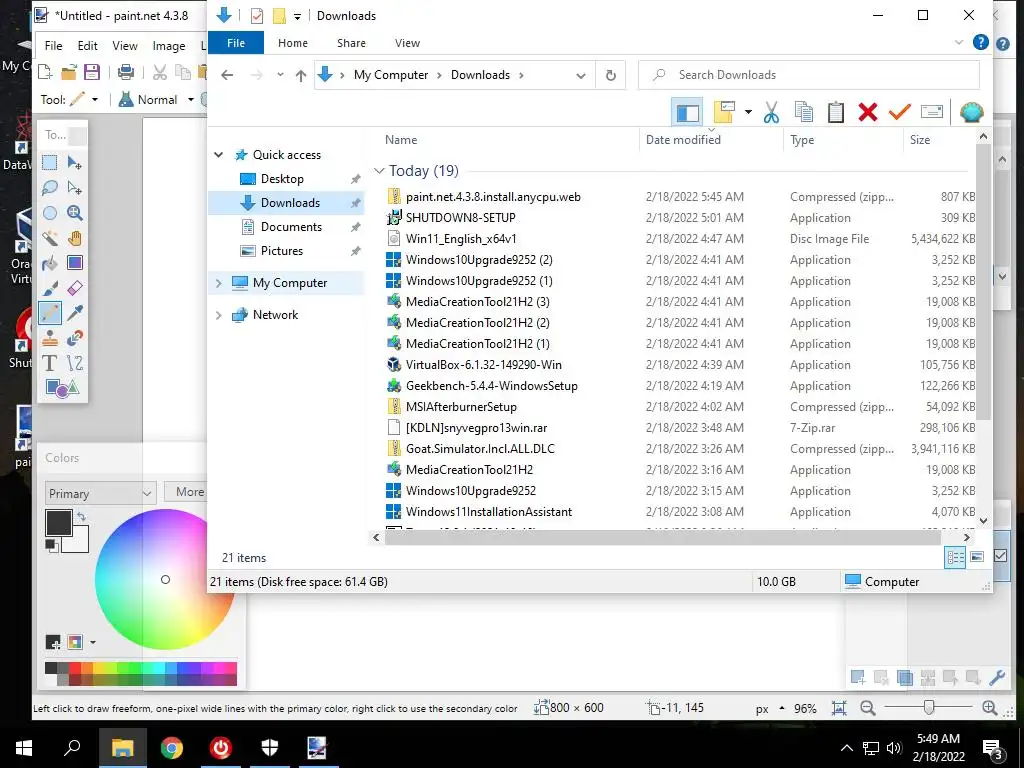Select the Ellipse Select tool
Image resolution: width=1024 pixels, height=768 pixels.
pos(50,213)
